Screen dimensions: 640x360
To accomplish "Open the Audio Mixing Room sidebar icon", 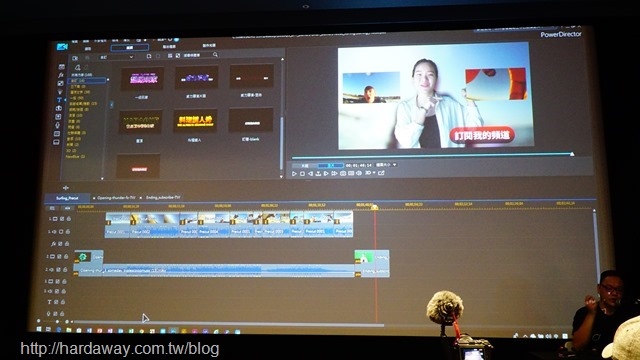I will 58,117.
